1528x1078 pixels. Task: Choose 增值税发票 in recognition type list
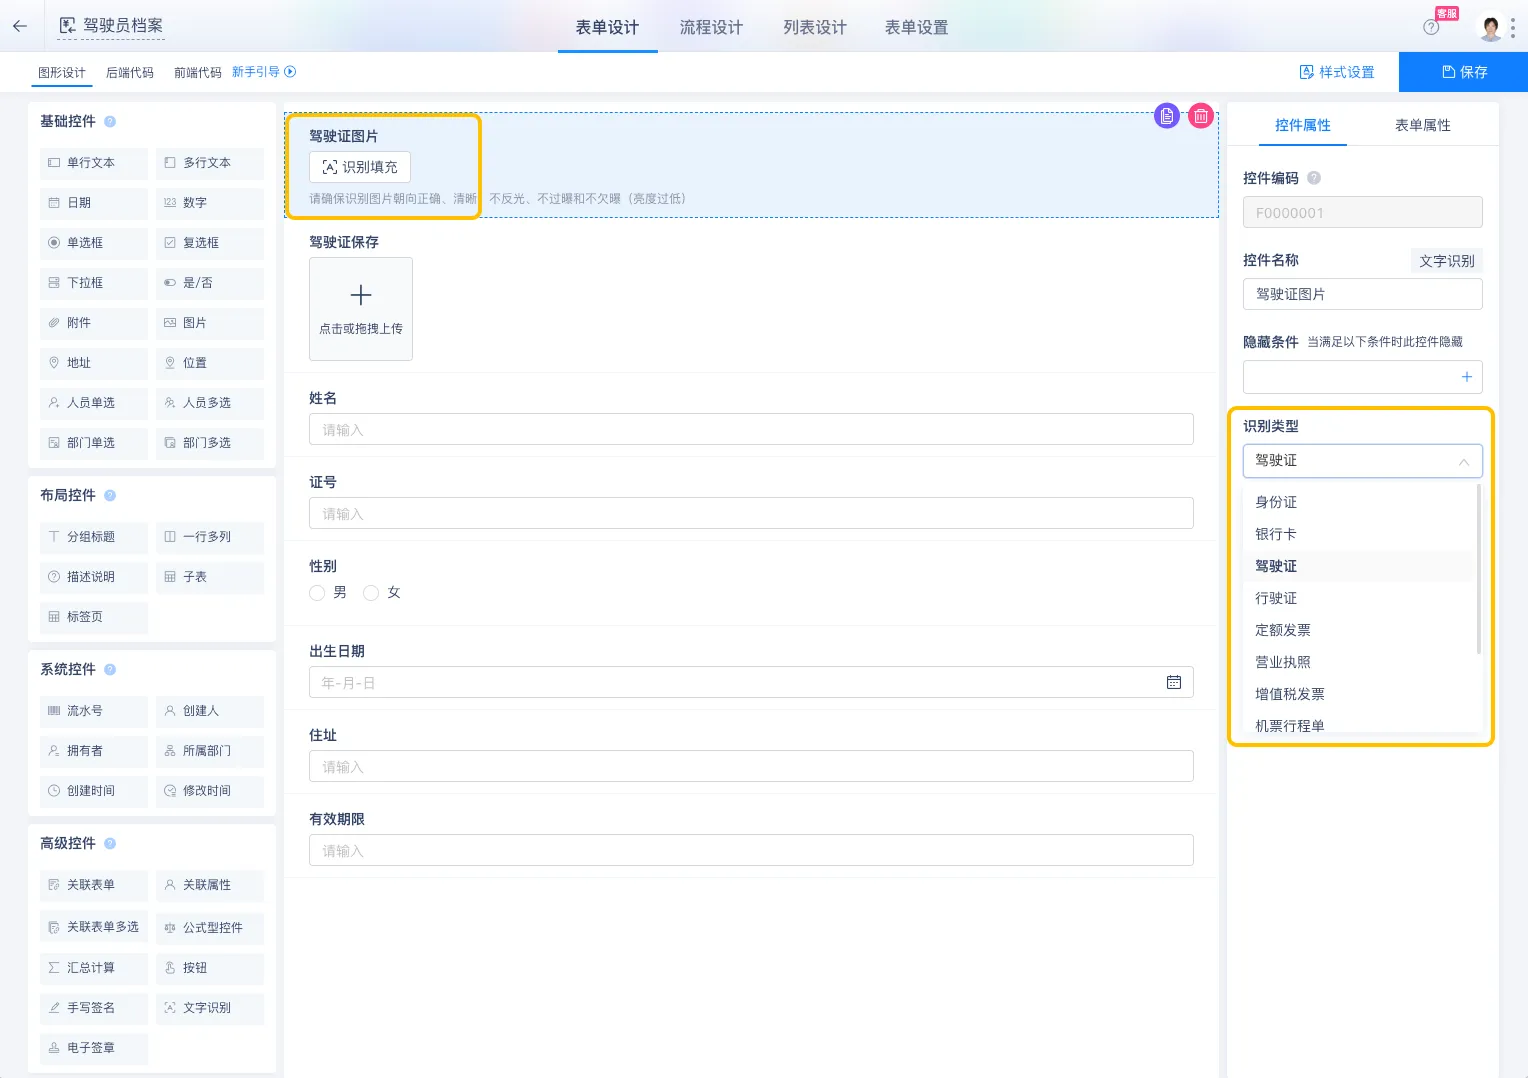pyautogui.click(x=1358, y=694)
